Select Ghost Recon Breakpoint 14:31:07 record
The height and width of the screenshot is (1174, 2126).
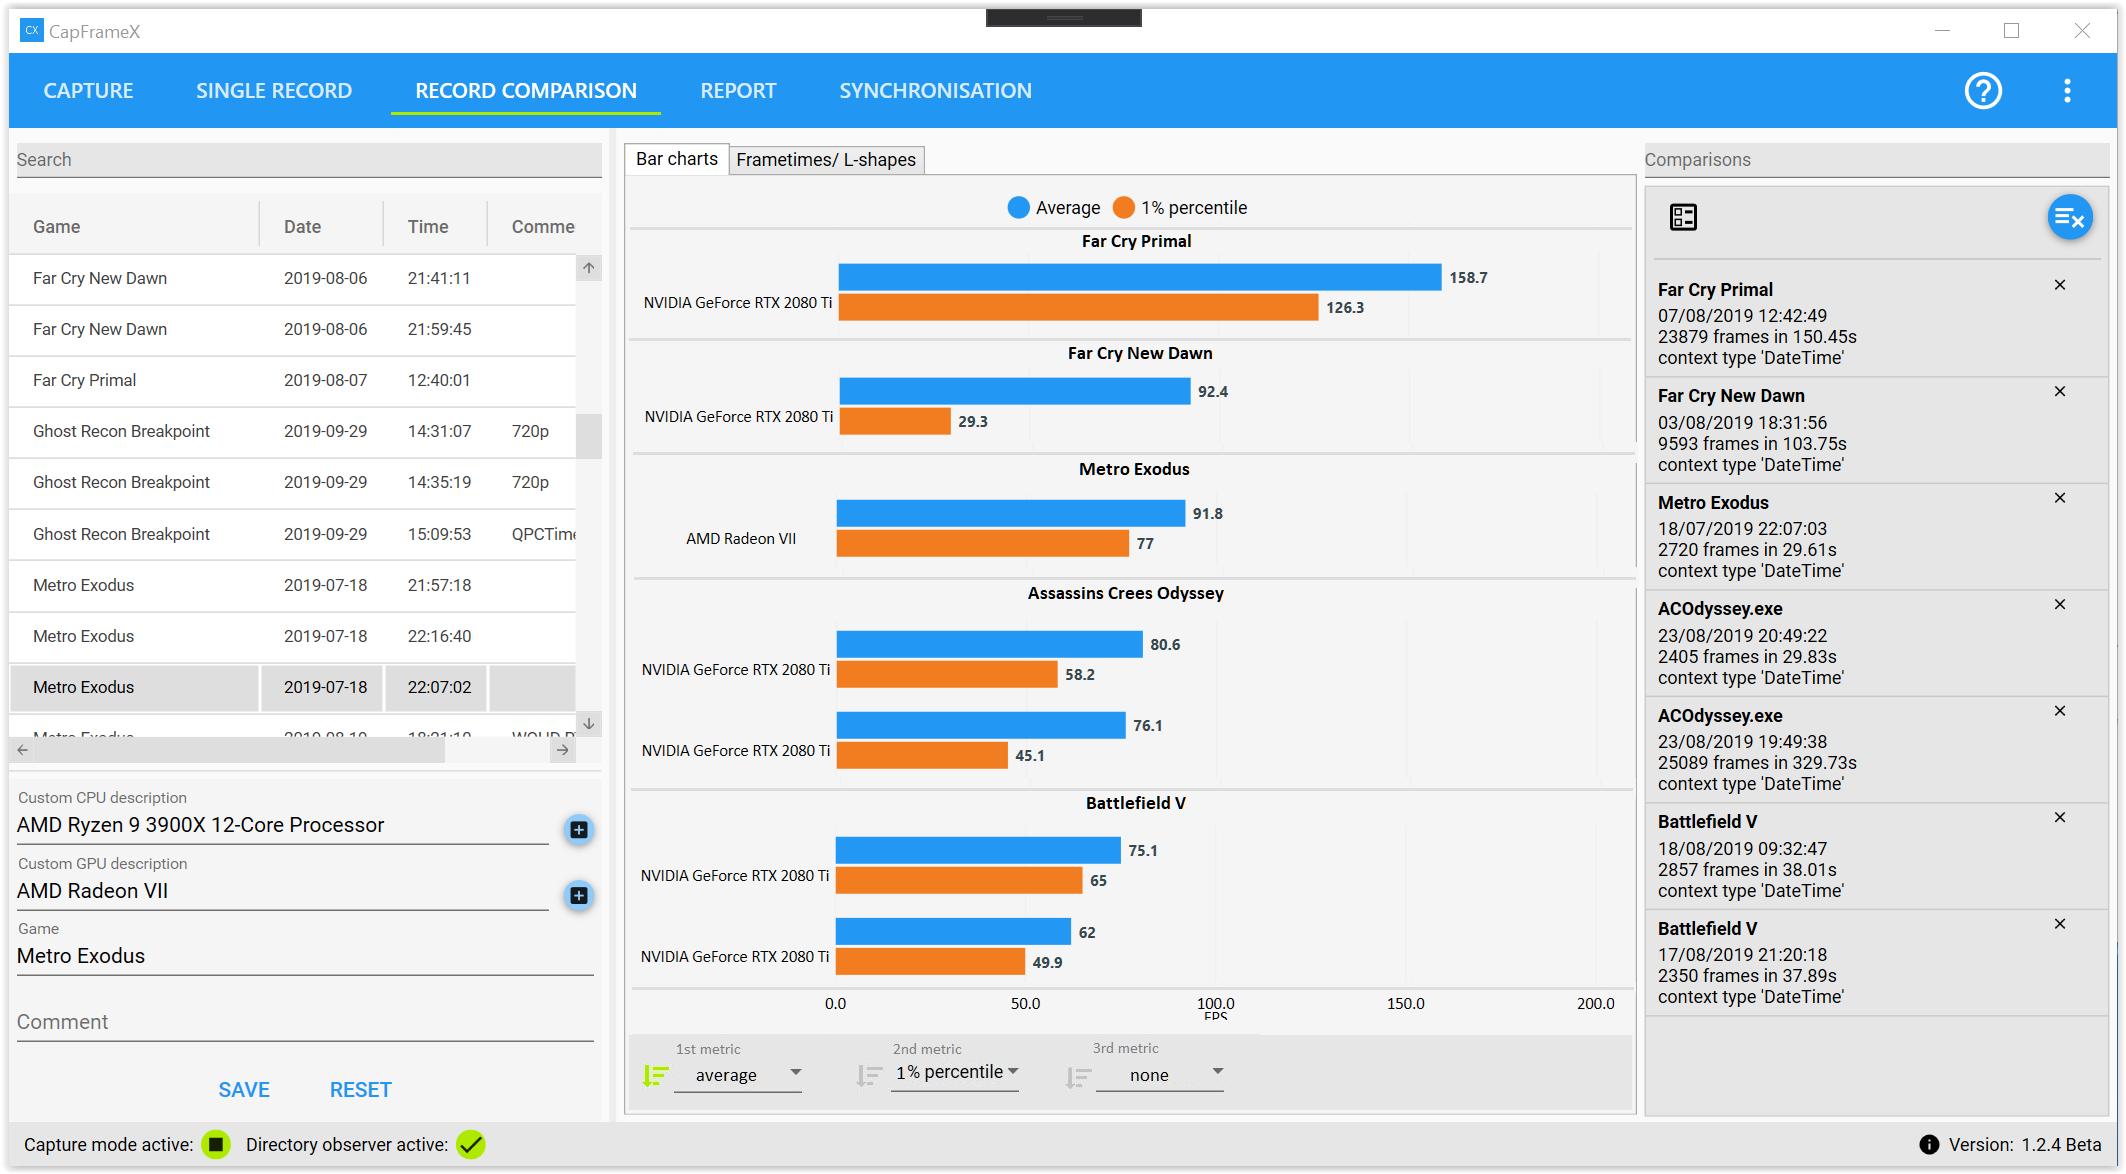[292, 432]
